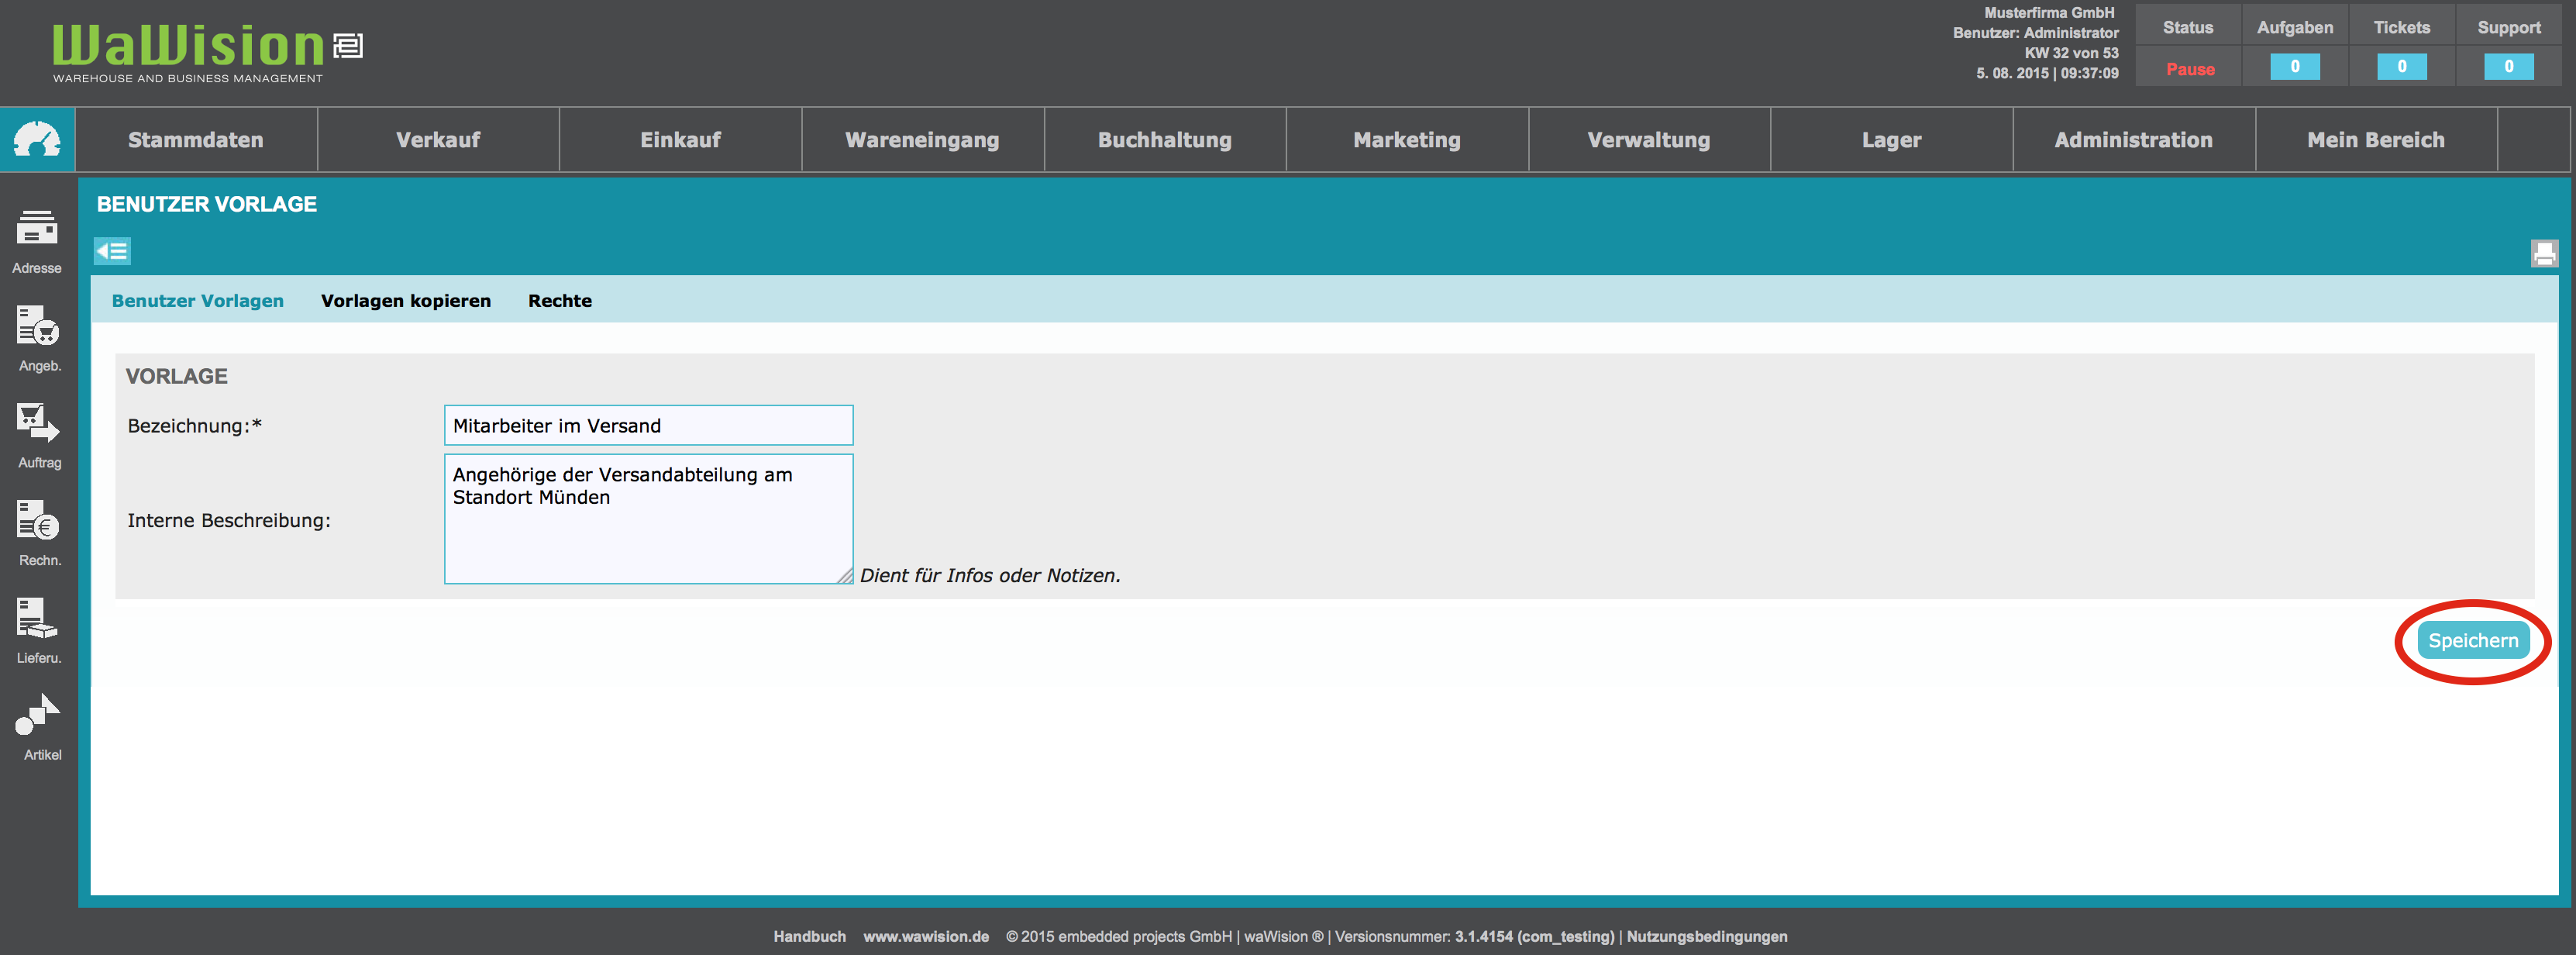Click the dashboard speedometer home icon

pos(37,140)
